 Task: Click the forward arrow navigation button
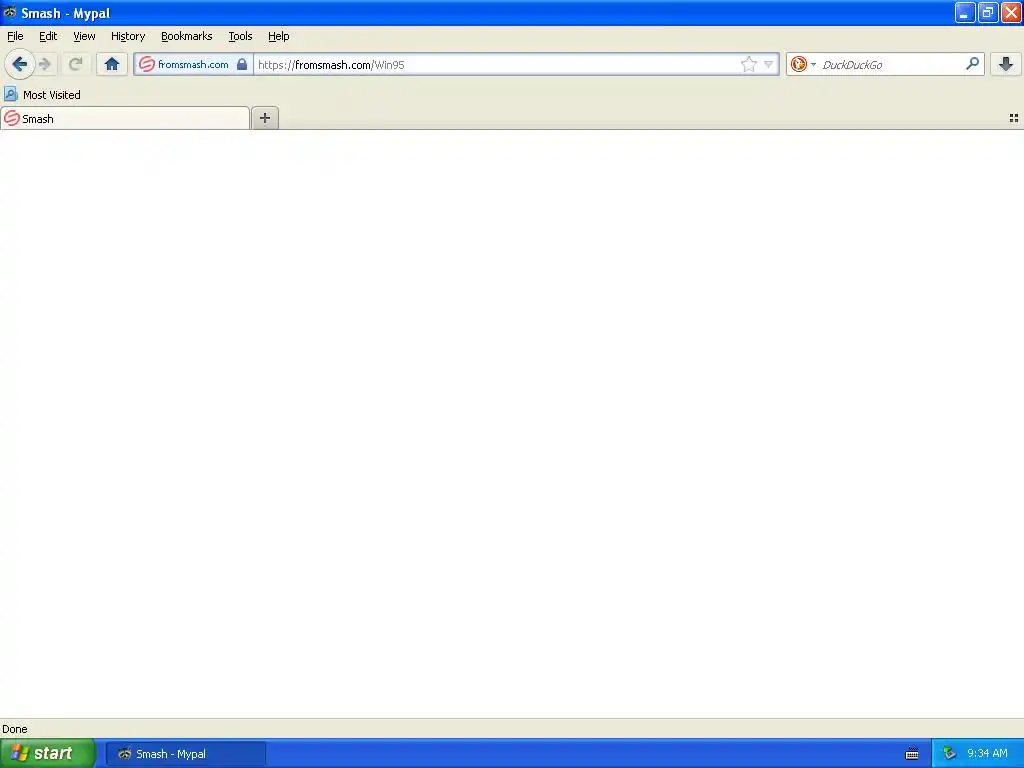point(45,64)
